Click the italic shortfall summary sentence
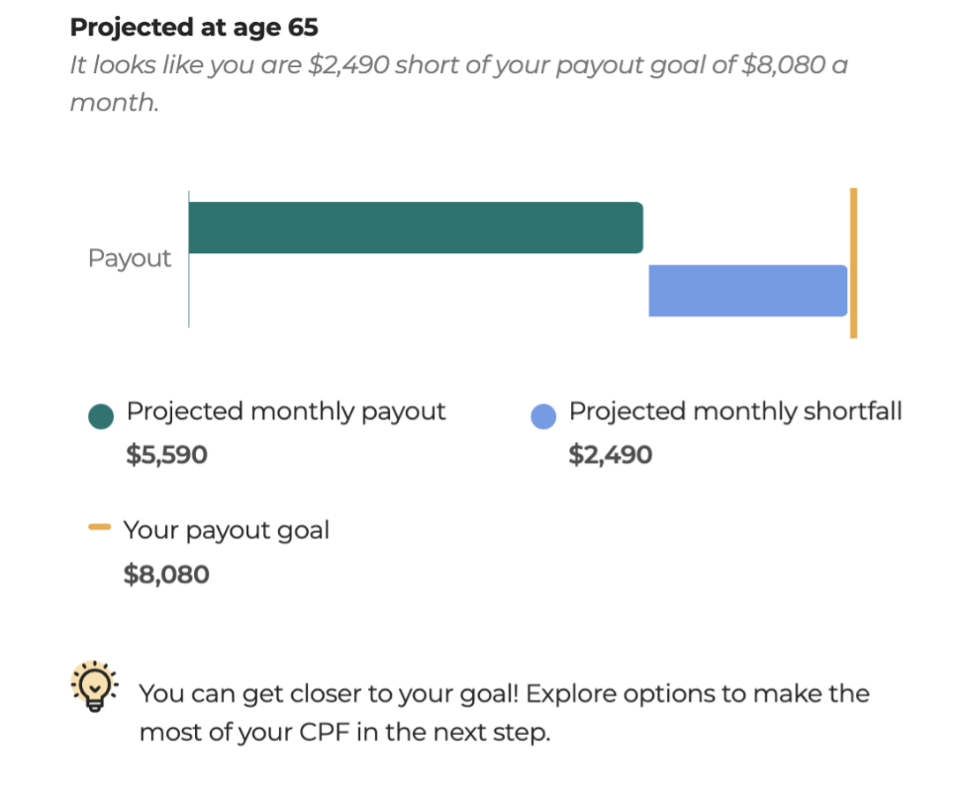Image resolution: width=956 pixels, height=812 pixels. pos(459,84)
